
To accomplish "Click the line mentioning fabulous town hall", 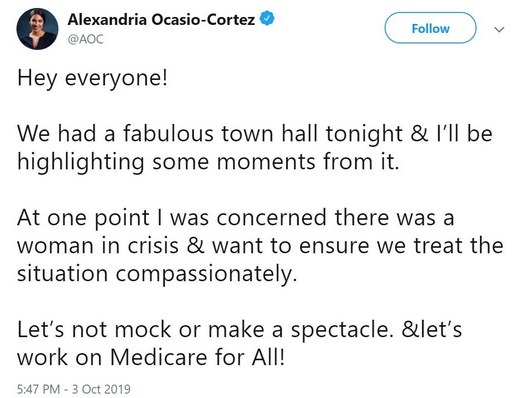I will 255,134.
